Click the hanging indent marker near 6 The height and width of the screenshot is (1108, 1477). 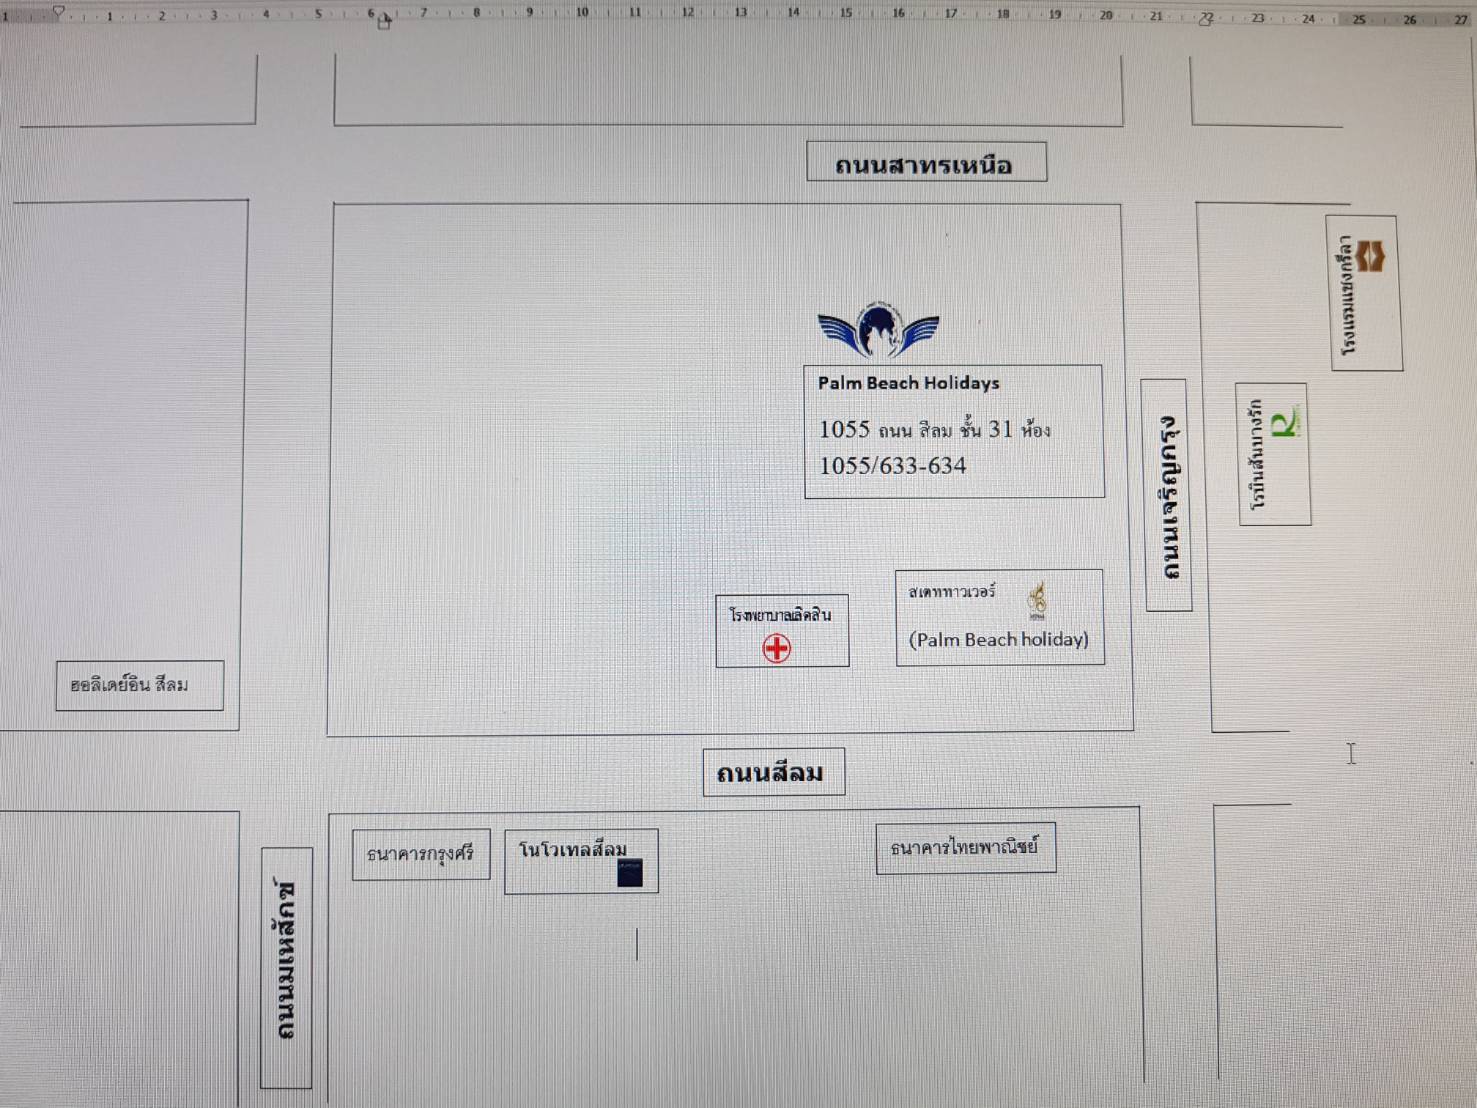(384, 22)
